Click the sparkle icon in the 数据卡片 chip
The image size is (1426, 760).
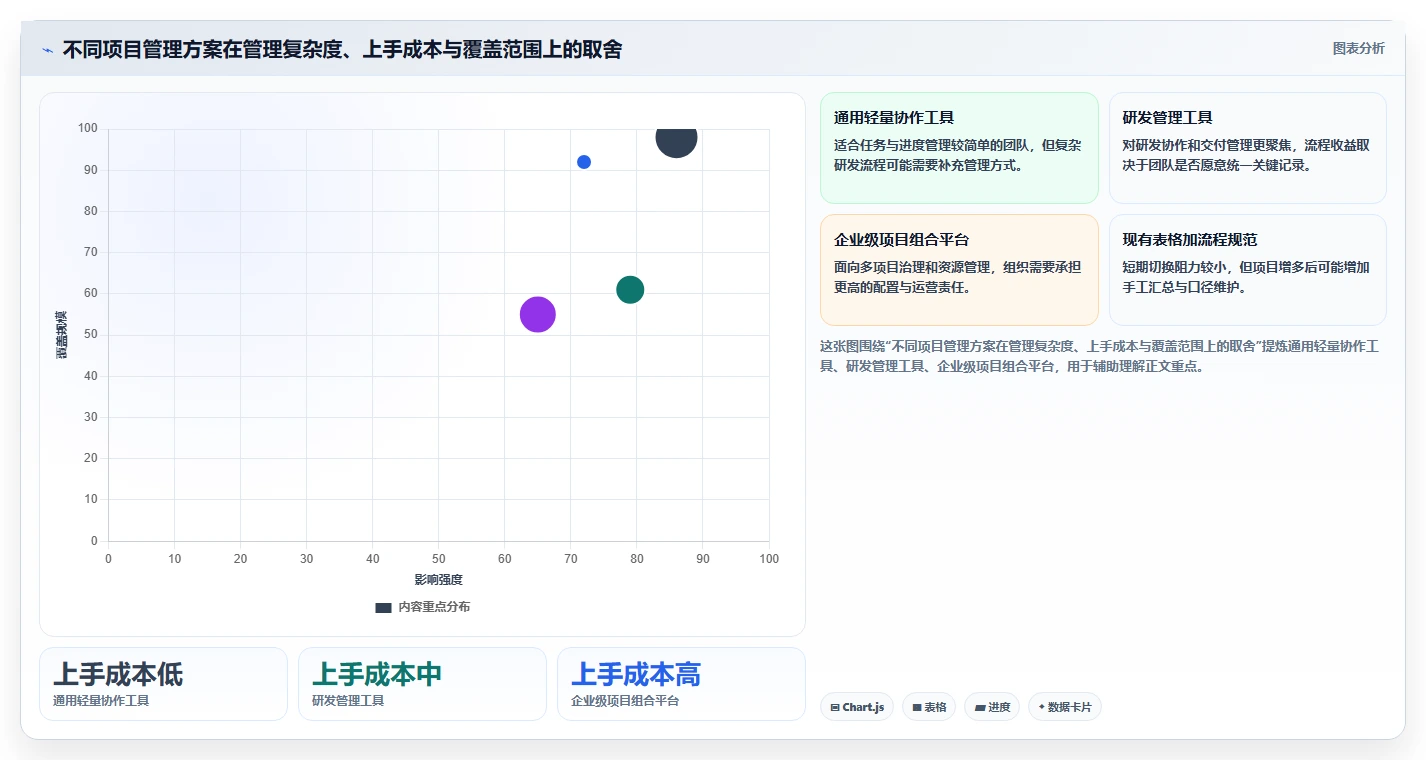[x=1042, y=707]
